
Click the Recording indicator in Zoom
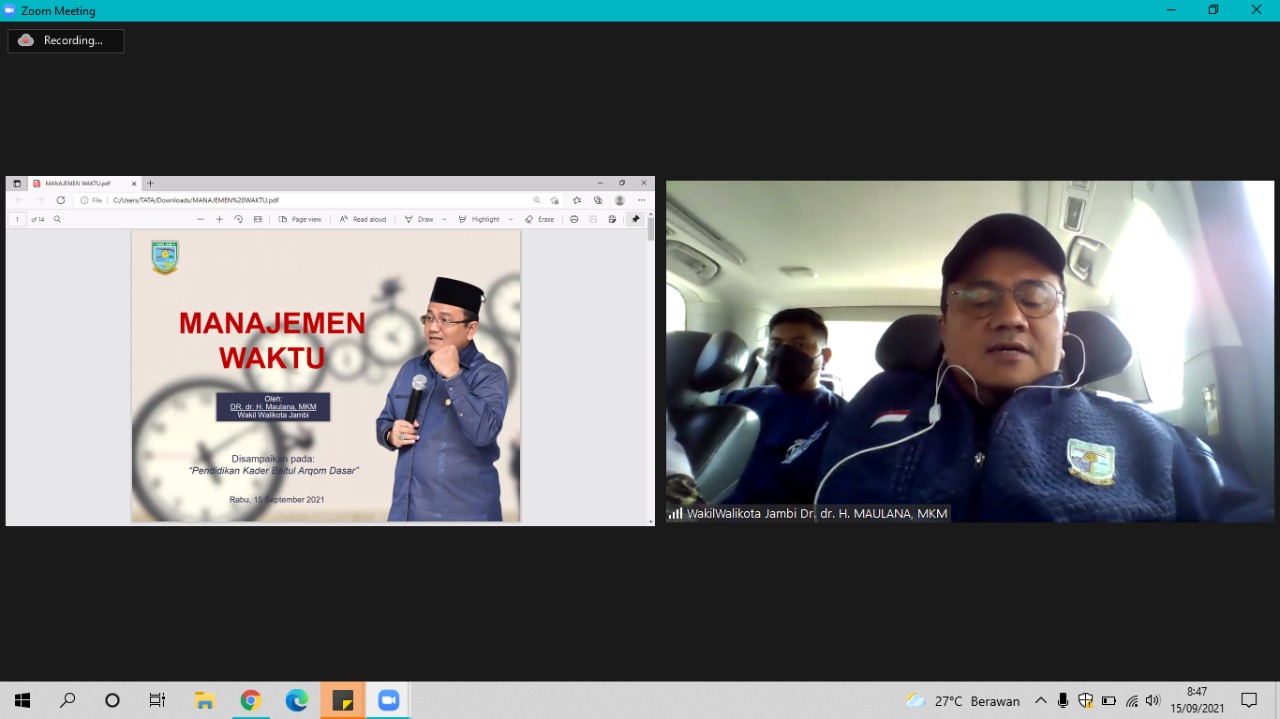(x=65, y=41)
